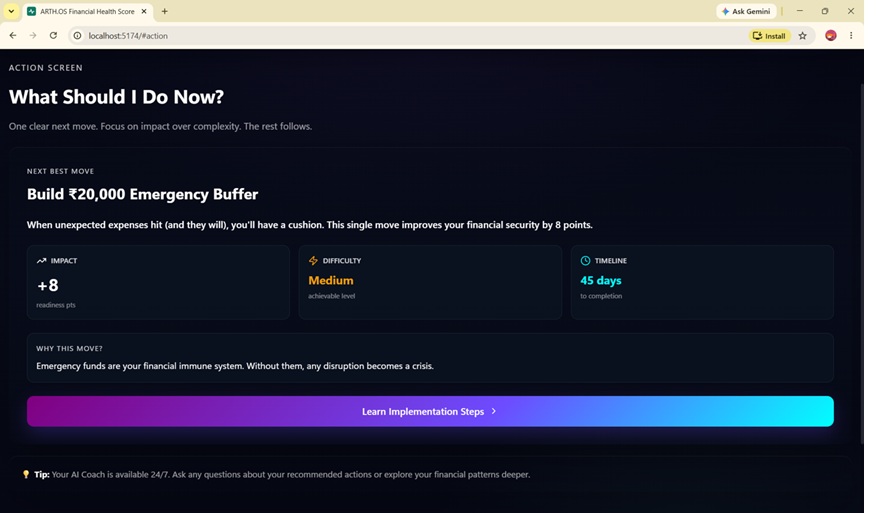Click the Impact trend arrow icon
The height and width of the screenshot is (513, 880).
pos(41,260)
